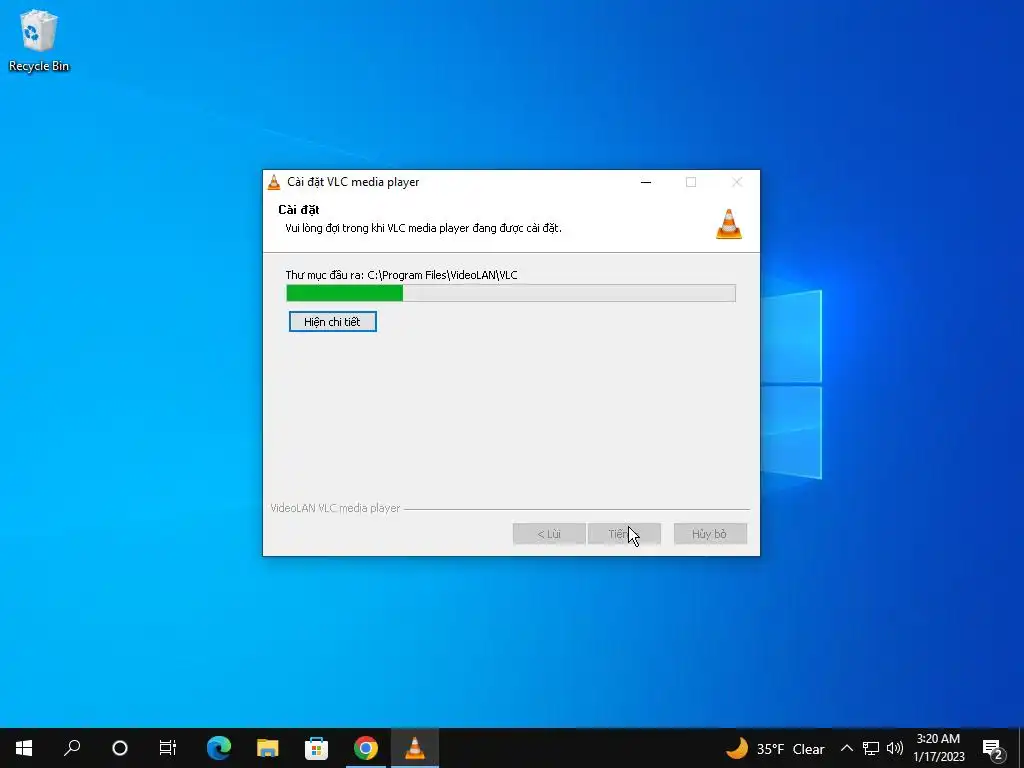Minimize the VLC installer window
The height and width of the screenshot is (768, 1024).
point(646,182)
